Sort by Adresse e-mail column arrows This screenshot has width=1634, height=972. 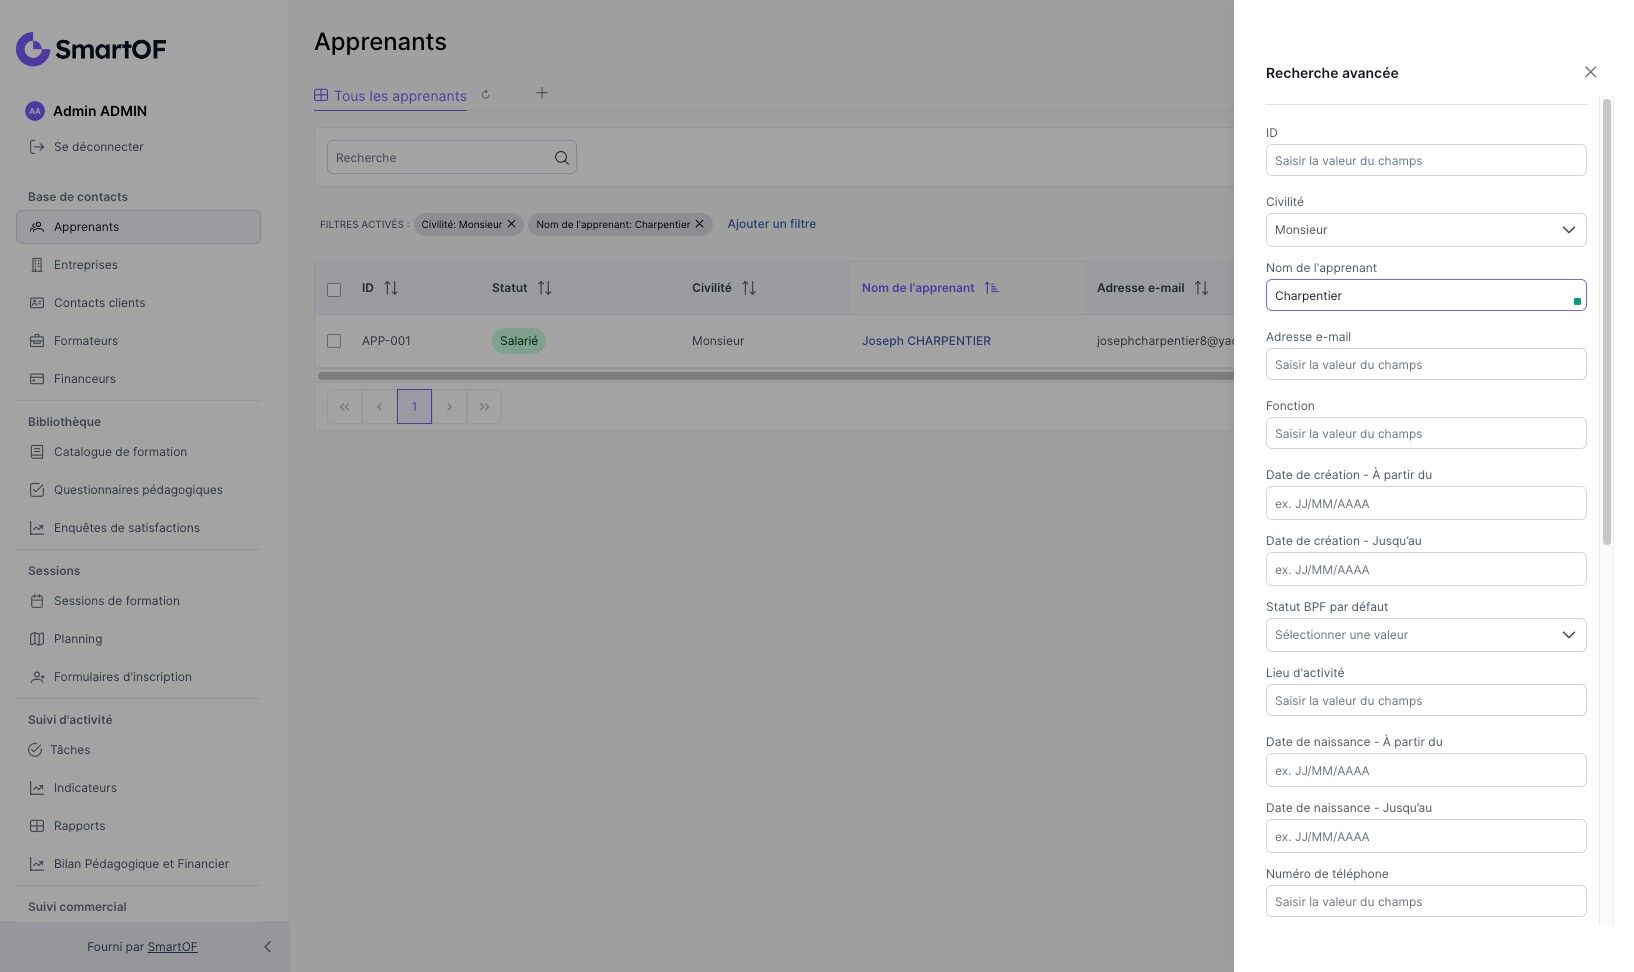click(x=1202, y=288)
